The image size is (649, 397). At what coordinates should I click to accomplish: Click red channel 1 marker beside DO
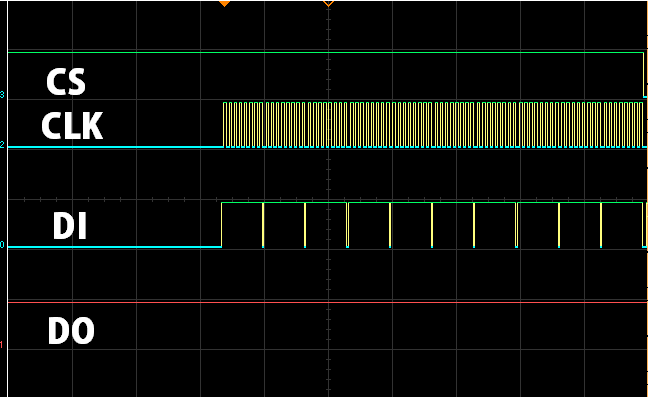point(2,344)
